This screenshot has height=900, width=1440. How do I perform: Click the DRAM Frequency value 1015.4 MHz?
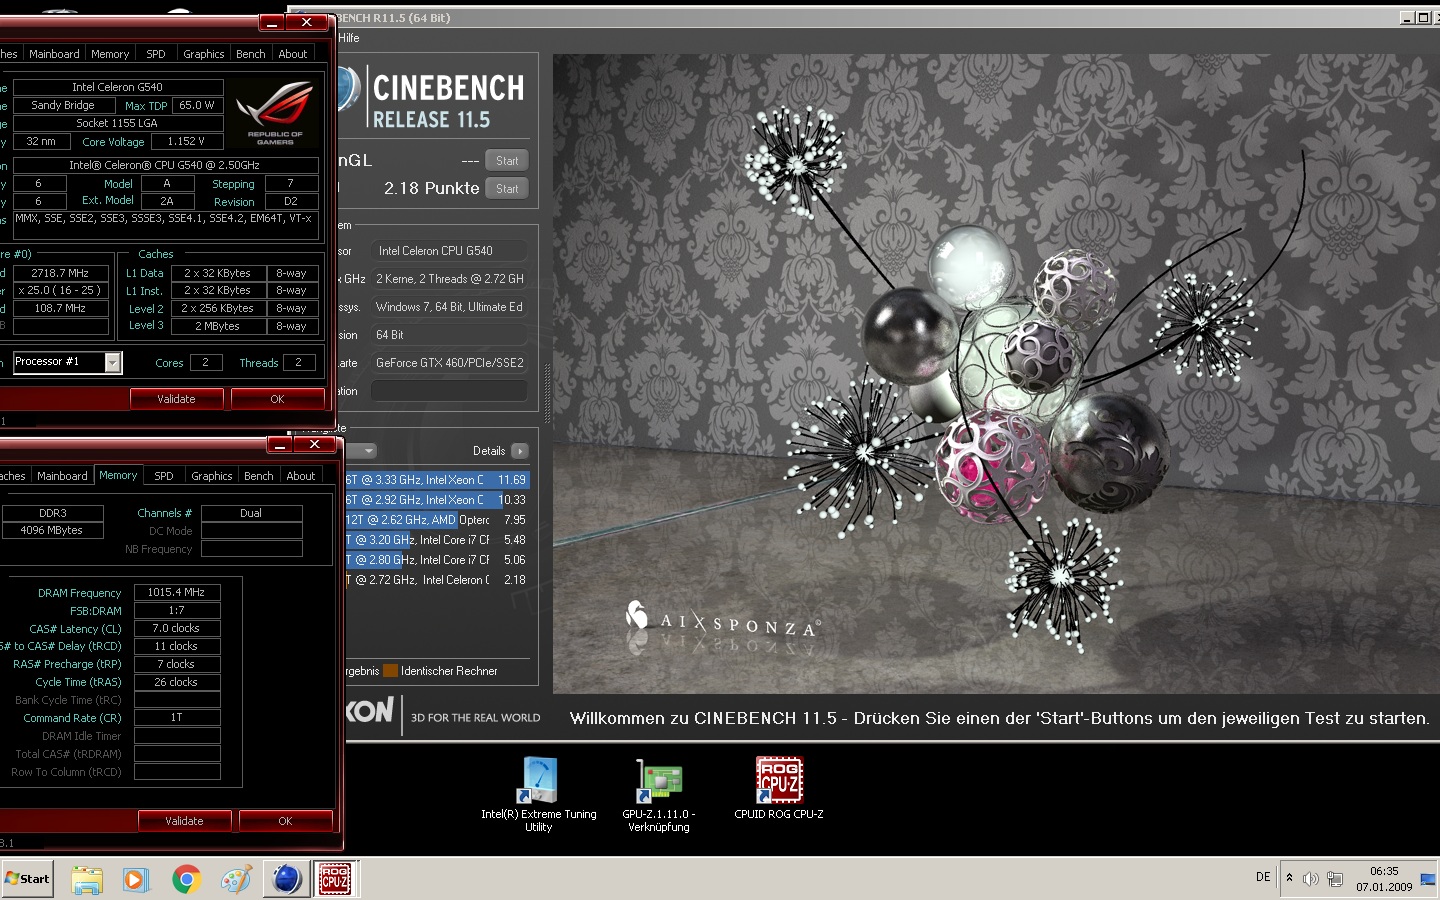pos(176,592)
